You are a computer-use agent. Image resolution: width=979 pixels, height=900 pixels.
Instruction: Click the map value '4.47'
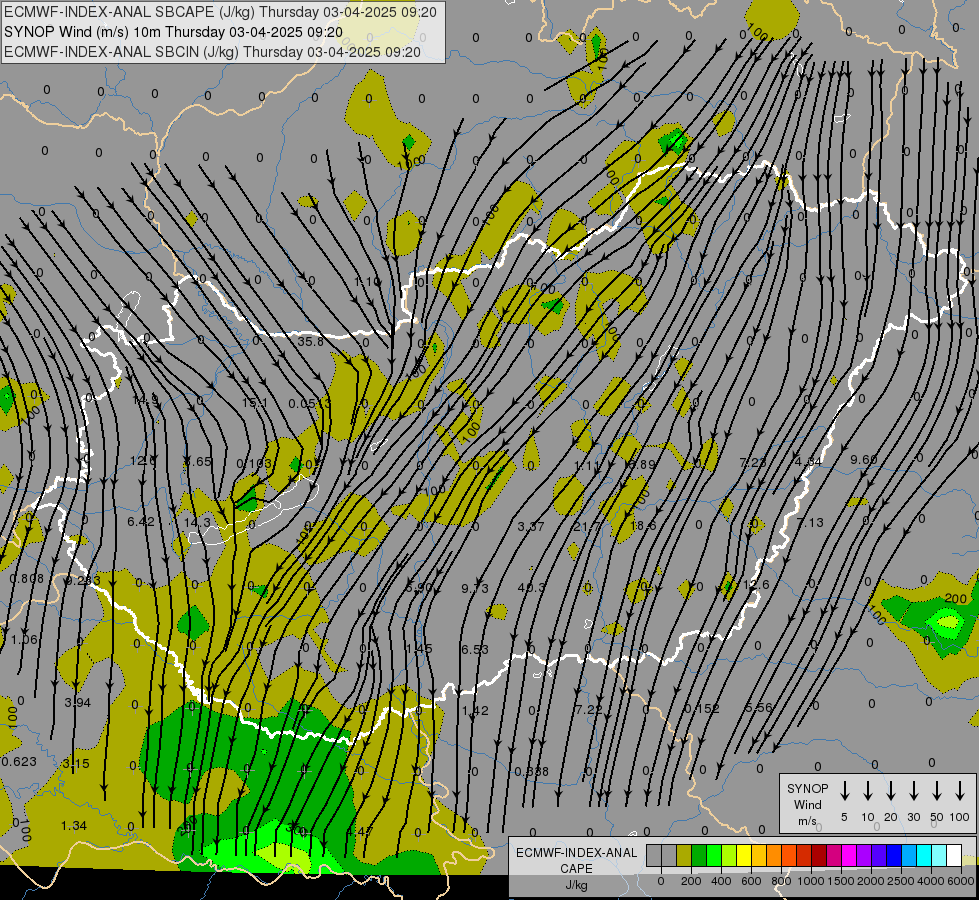point(360,831)
